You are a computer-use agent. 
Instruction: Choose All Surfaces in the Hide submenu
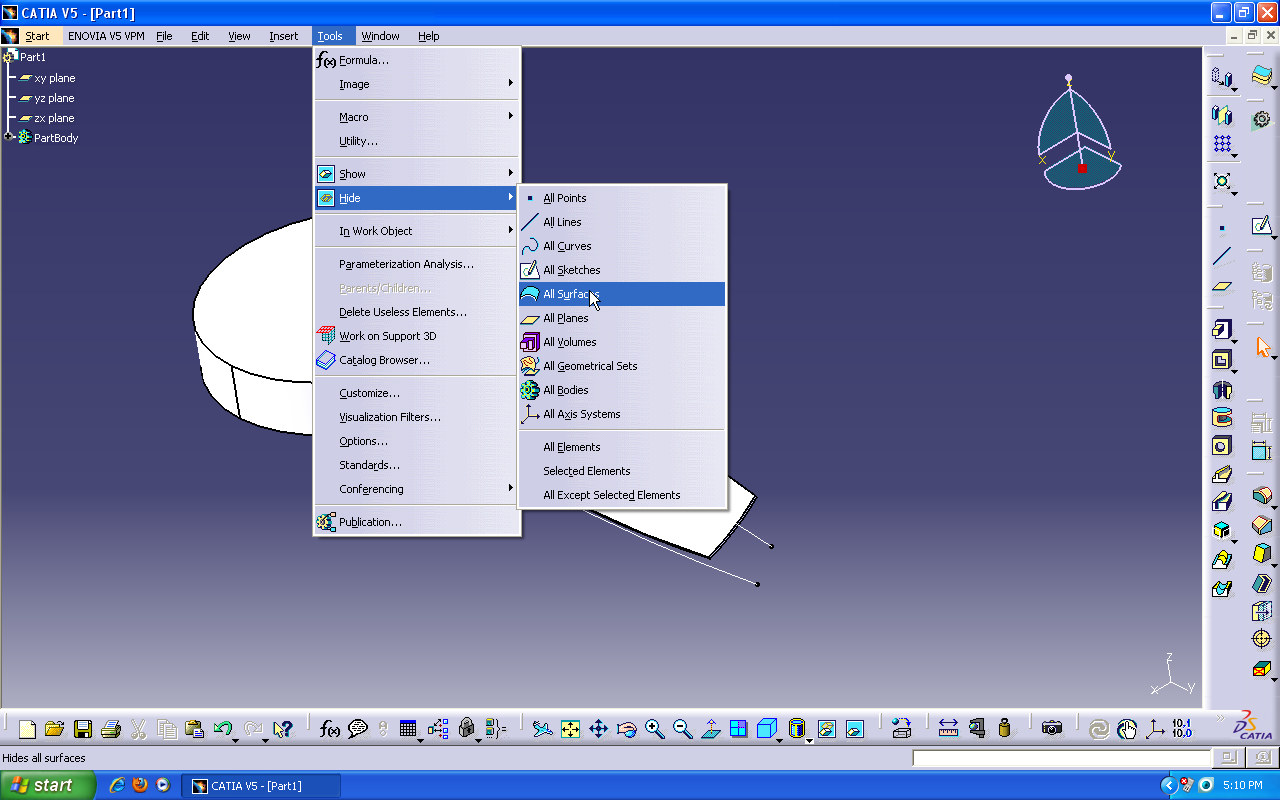(x=622, y=294)
